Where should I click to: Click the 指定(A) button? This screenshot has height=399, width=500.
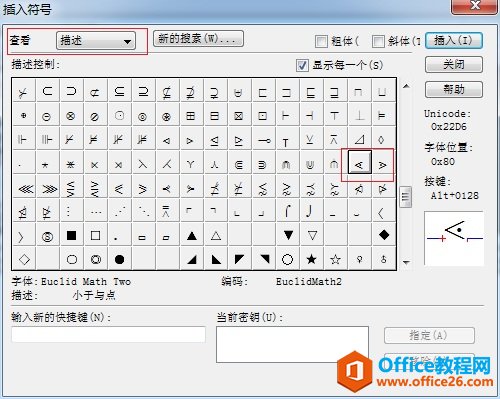(x=429, y=335)
